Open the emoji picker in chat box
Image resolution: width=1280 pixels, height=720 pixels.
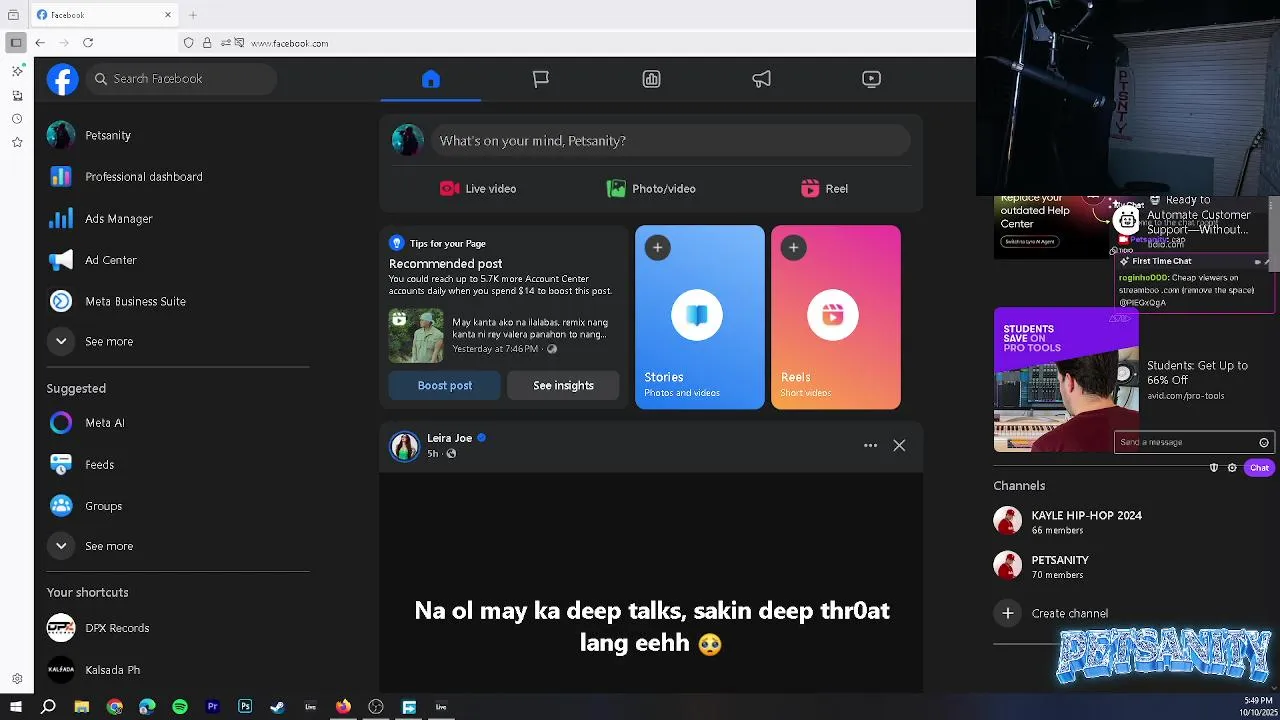1264,442
